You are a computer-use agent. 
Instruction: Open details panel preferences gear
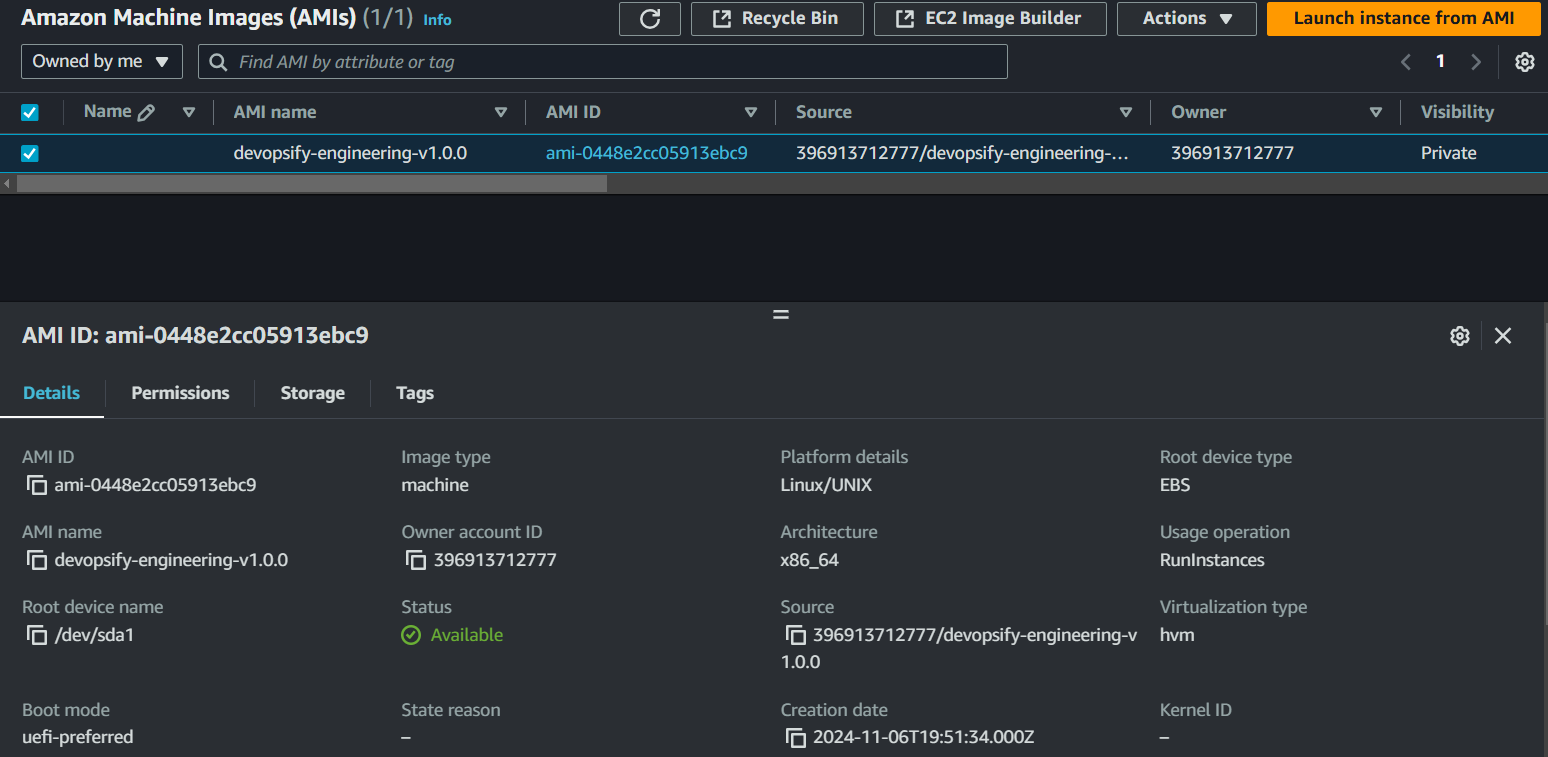1459,336
